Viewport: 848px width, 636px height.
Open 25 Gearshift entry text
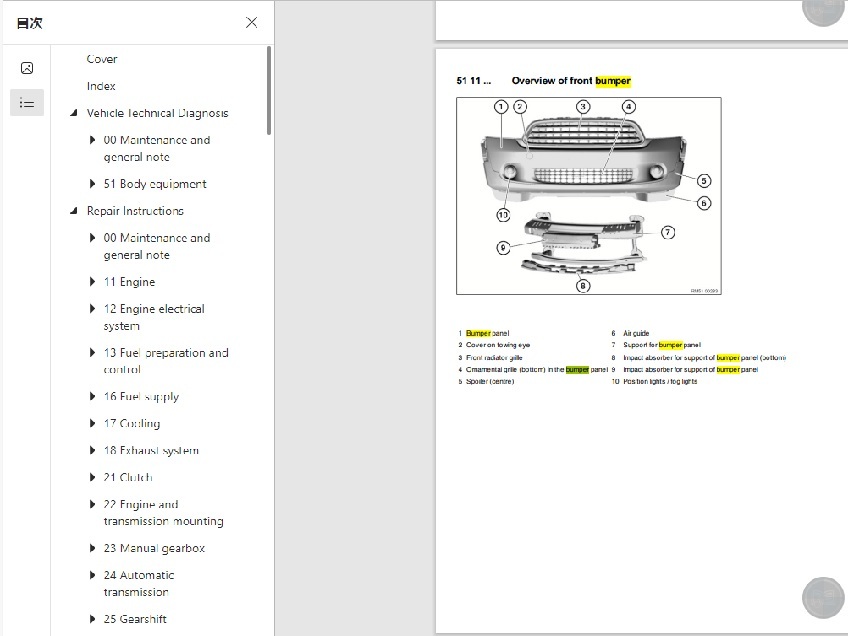coord(135,619)
